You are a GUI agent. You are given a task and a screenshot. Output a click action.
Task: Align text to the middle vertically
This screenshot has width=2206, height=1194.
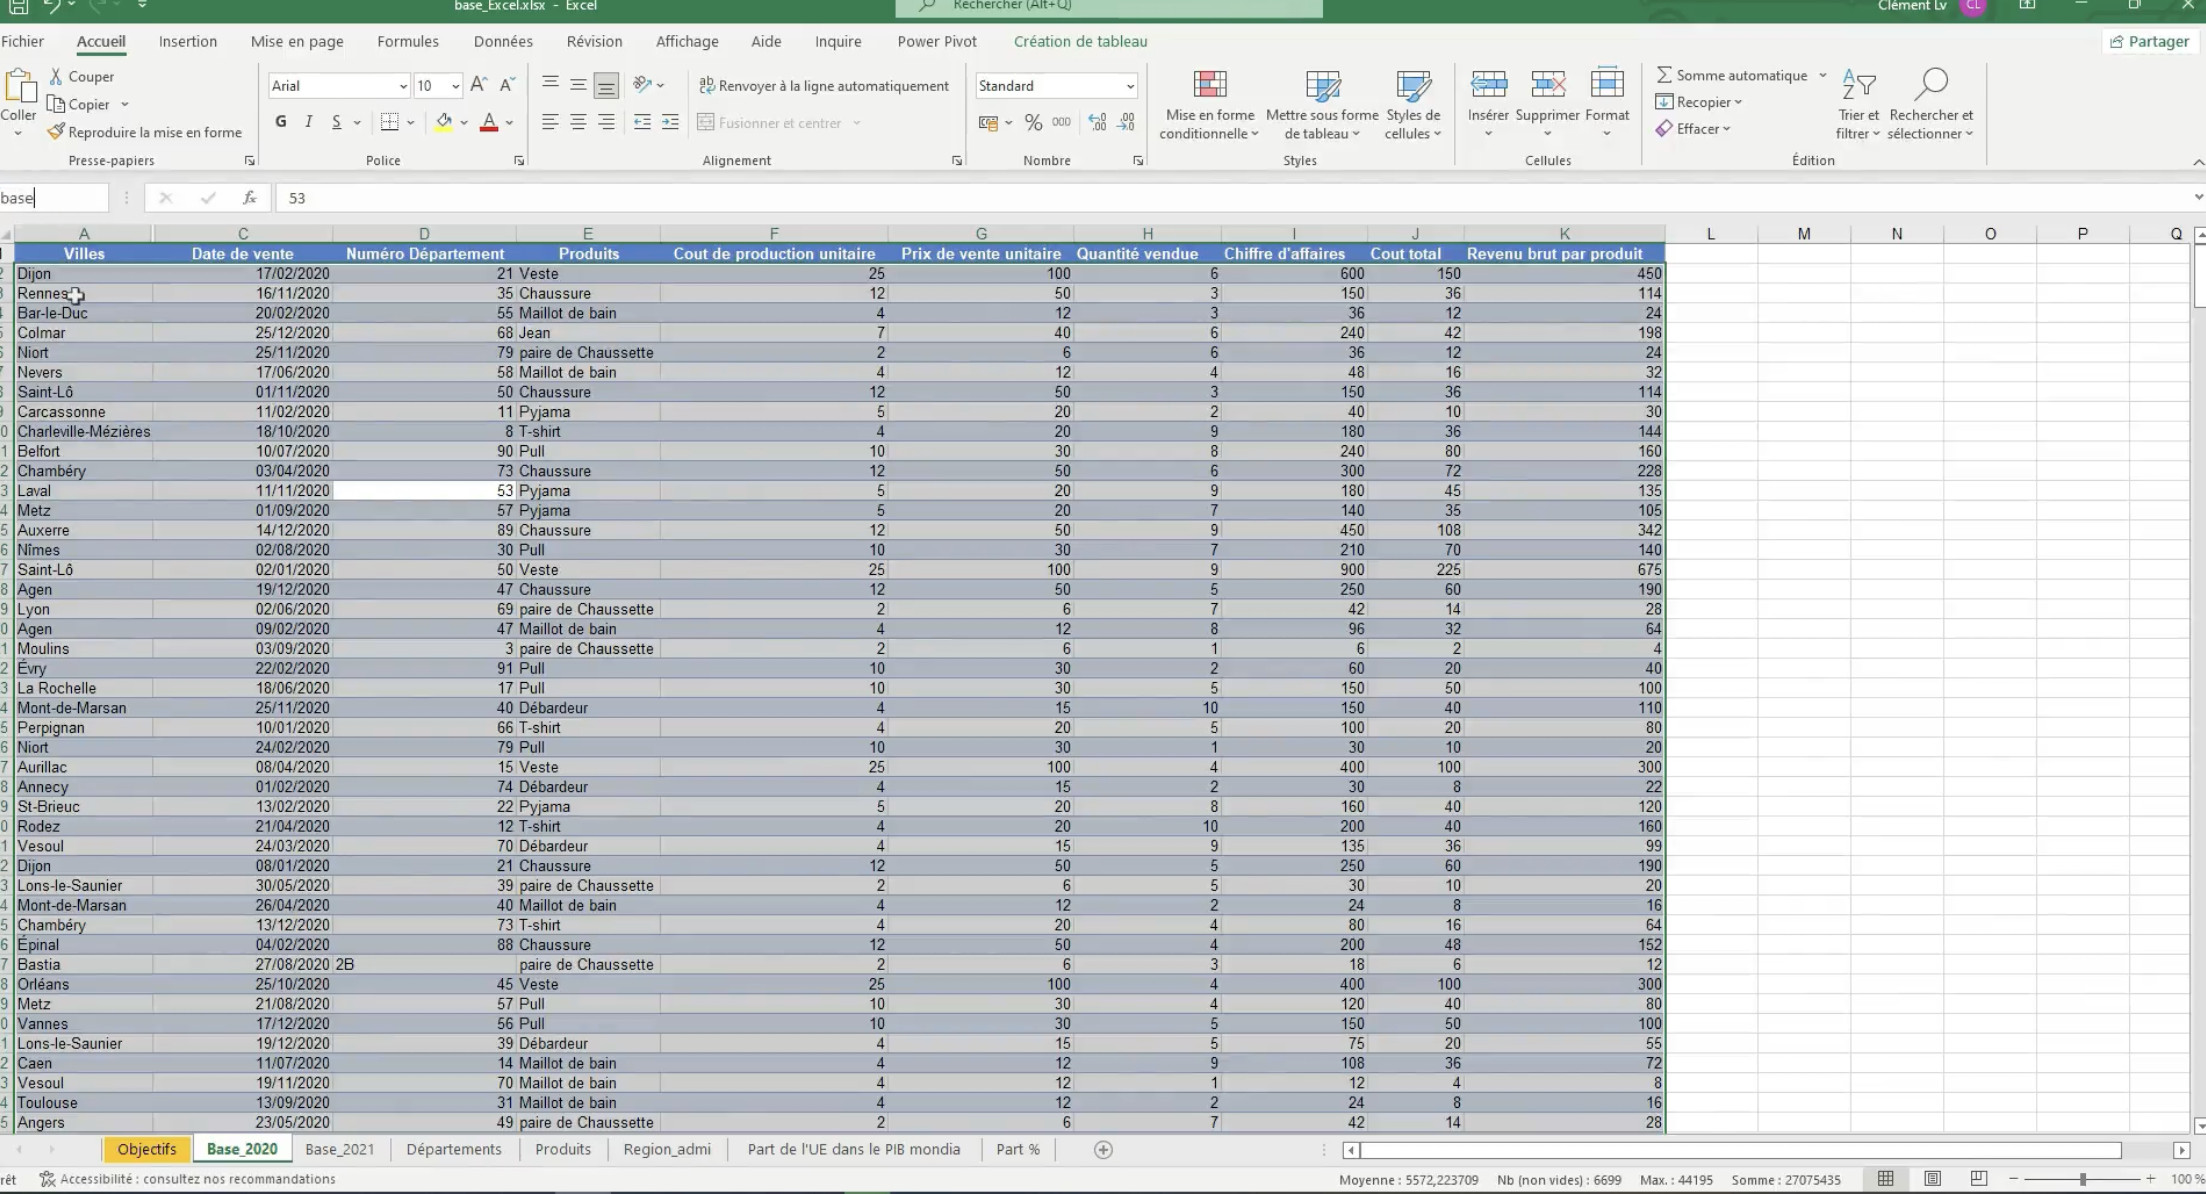point(578,85)
